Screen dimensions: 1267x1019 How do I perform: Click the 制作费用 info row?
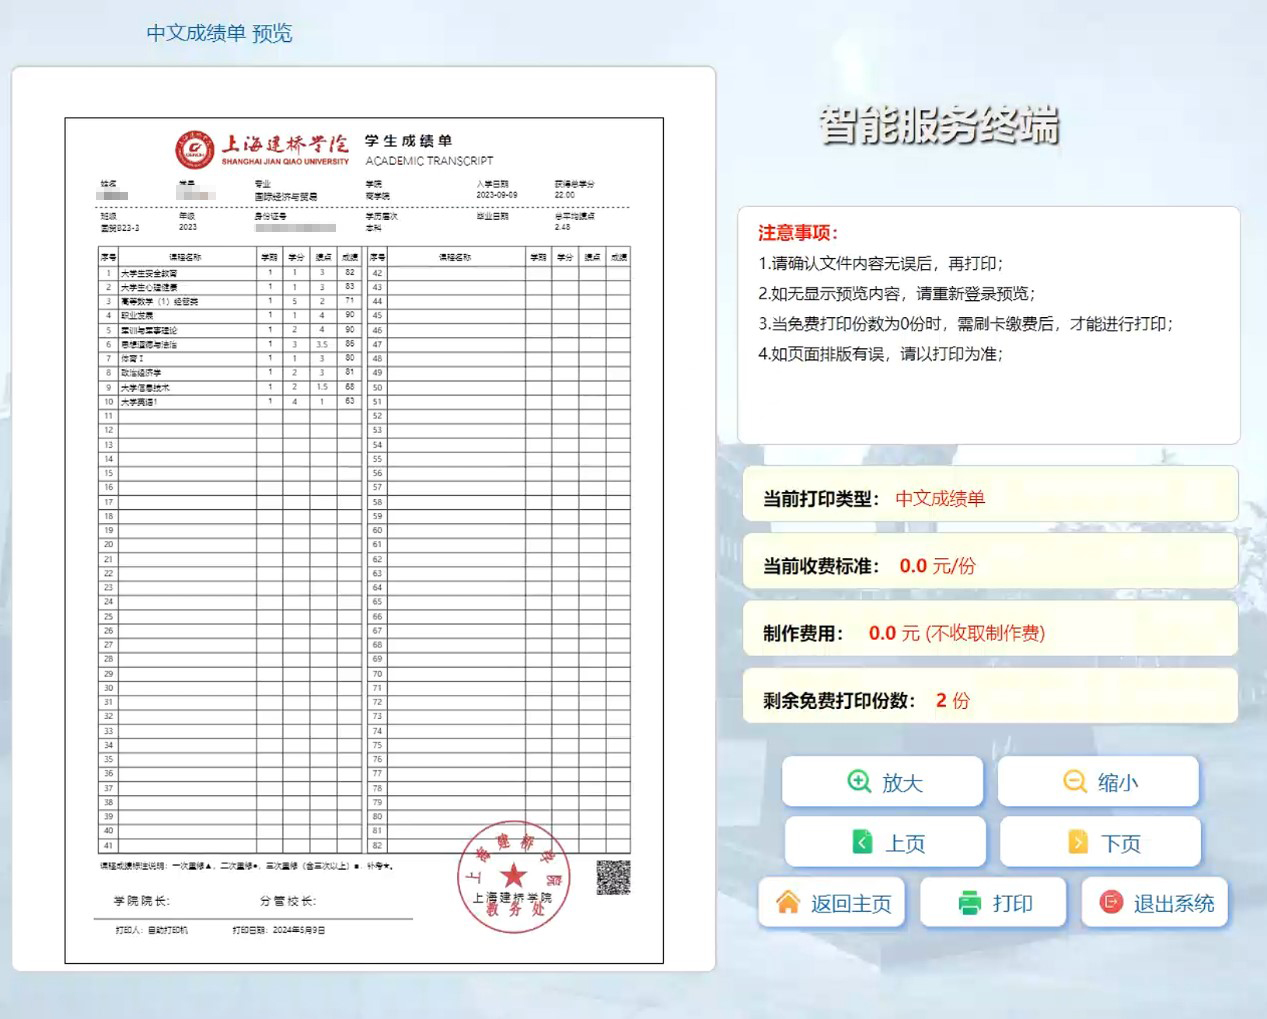click(x=989, y=633)
